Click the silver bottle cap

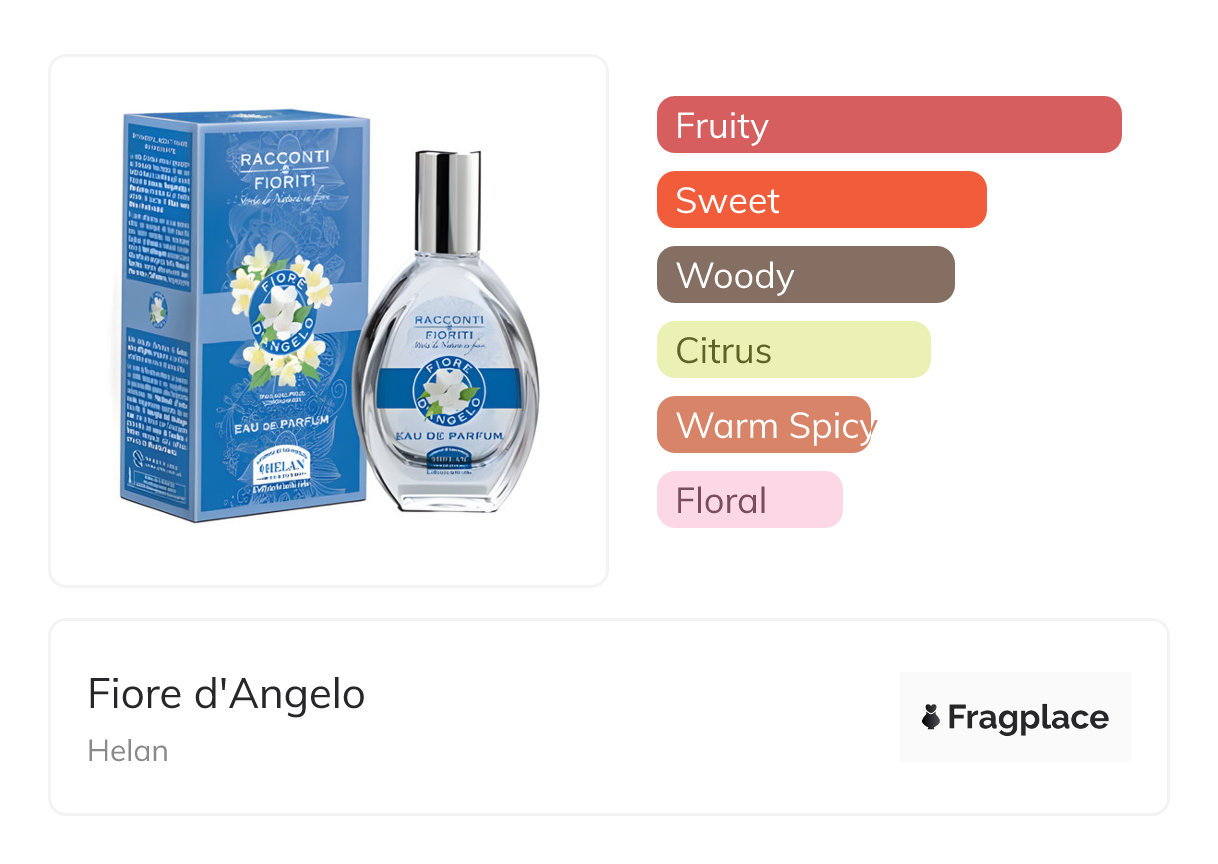point(448,202)
